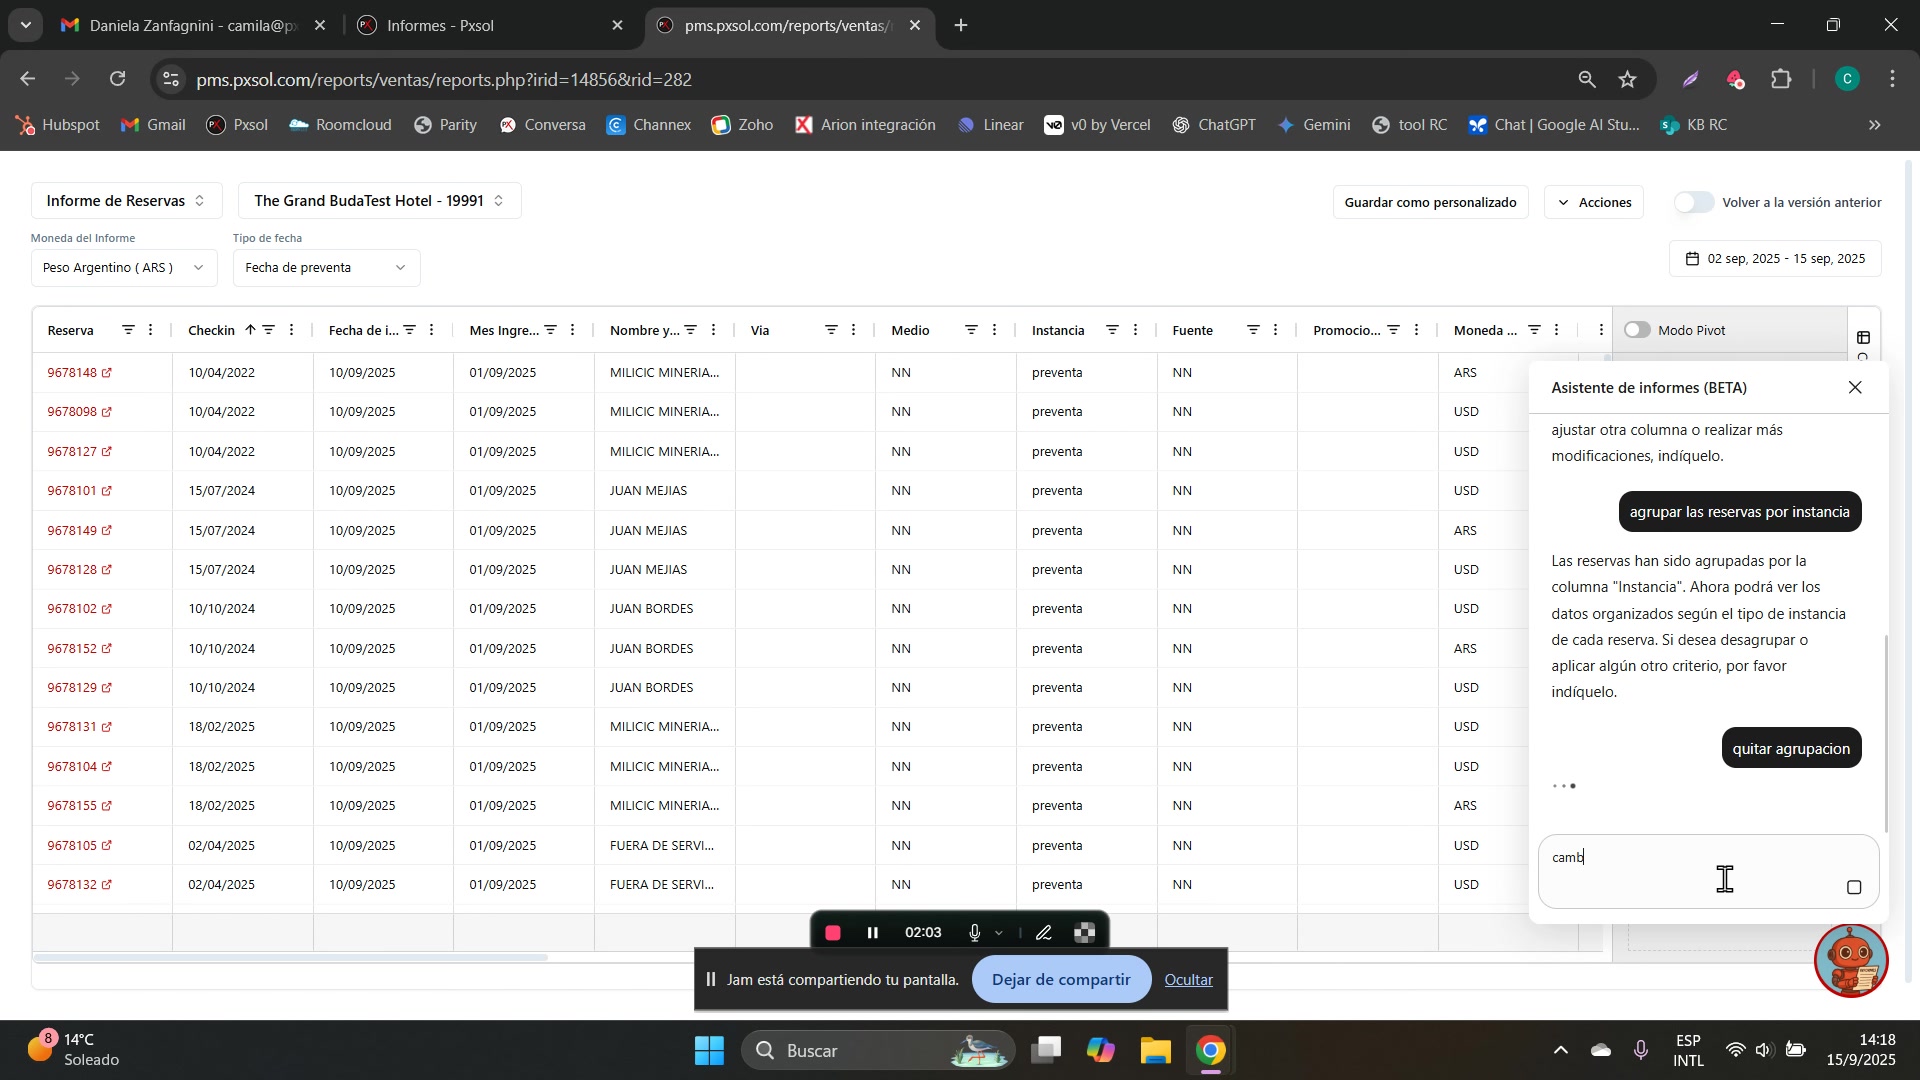Click the Via column filter icon
1920x1080 pixels.
pyautogui.click(x=831, y=330)
